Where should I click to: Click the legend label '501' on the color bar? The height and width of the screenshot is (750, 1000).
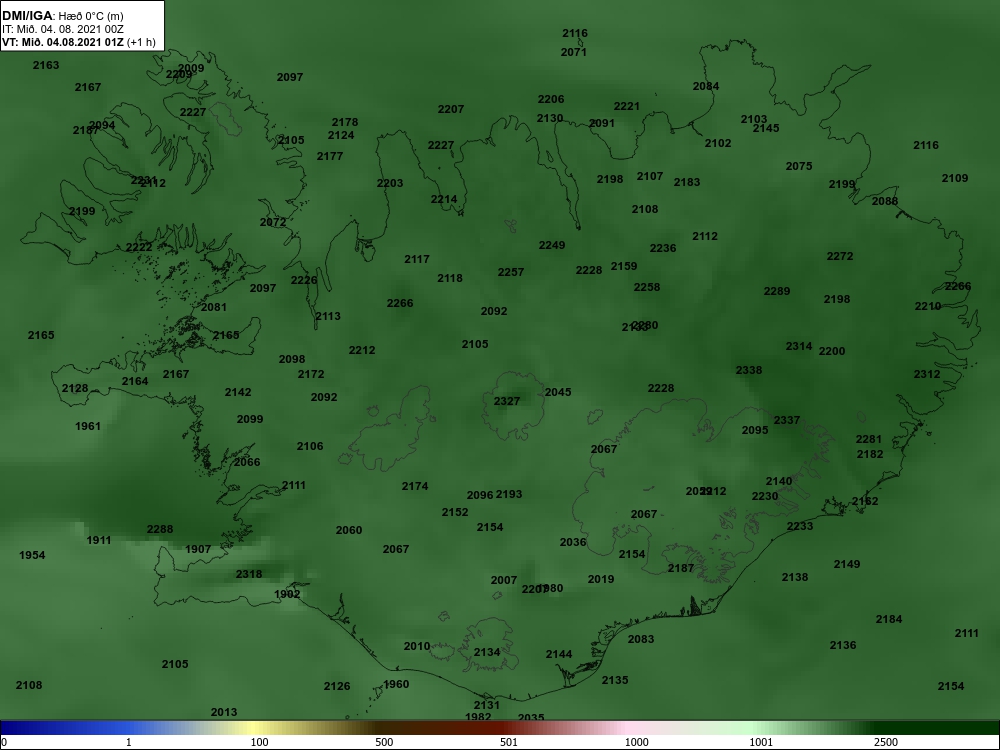pyautogui.click(x=508, y=742)
